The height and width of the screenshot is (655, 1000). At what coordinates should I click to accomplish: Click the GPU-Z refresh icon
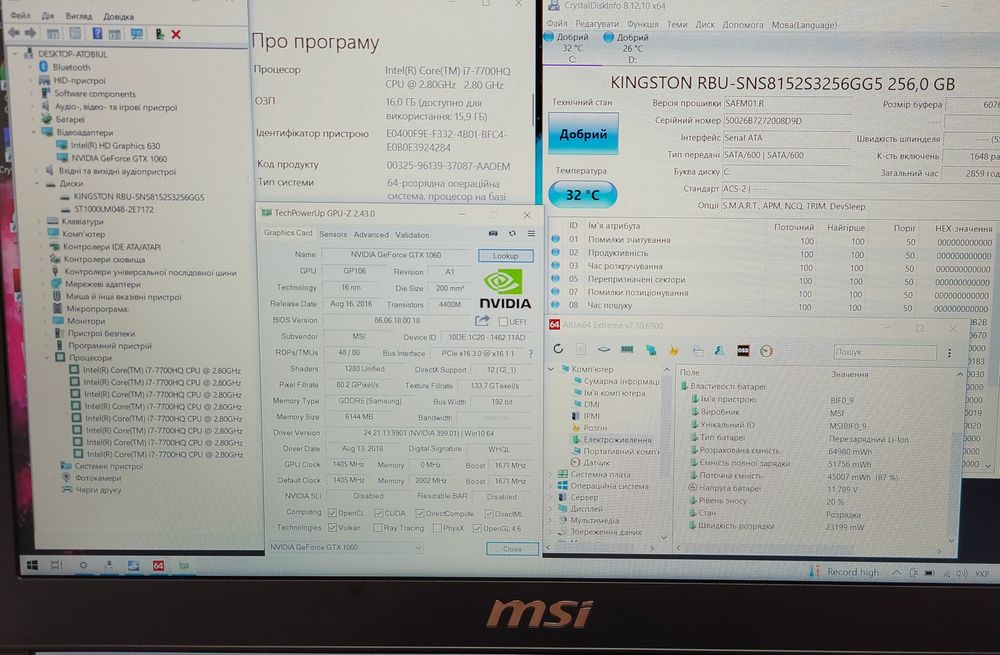(512, 233)
